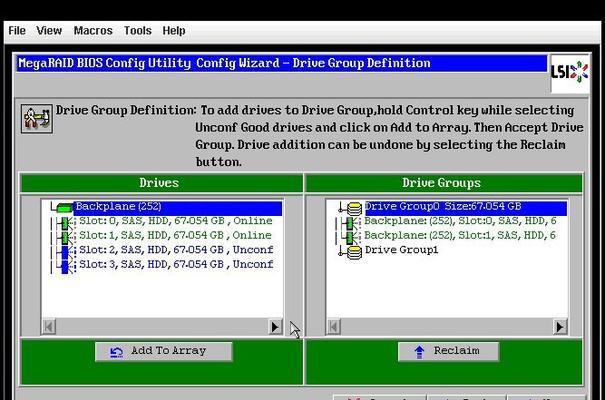
Task: Click the Reclaim button
Action: (x=448, y=351)
